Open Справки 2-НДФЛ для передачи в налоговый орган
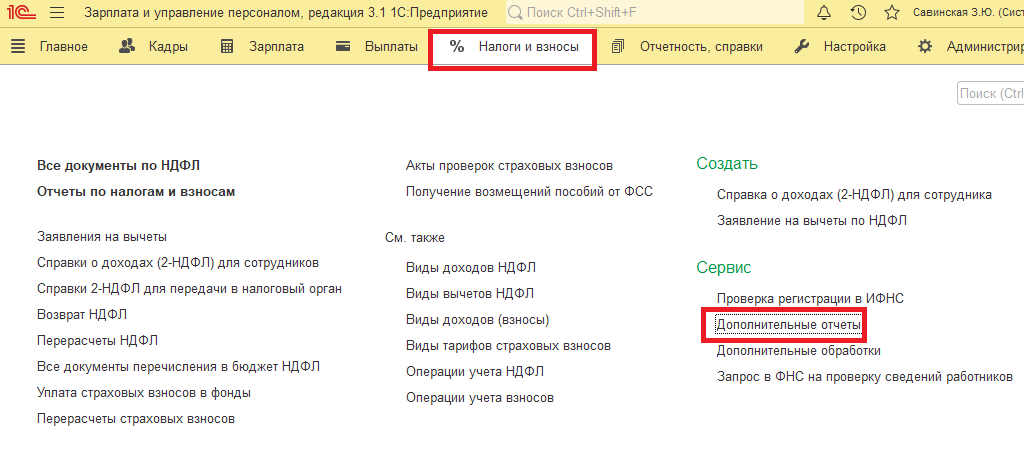The width and height of the screenshot is (1024, 455). coord(189,289)
